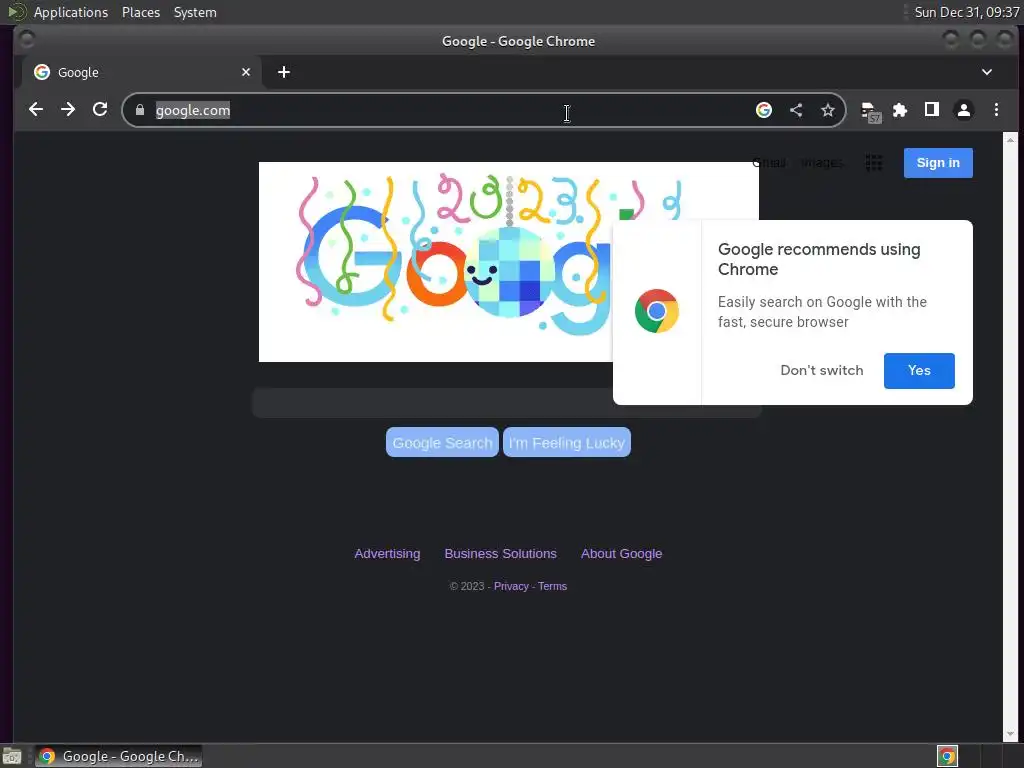Click I'm Feeling Lucky button
Viewport: 1024px width, 768px height.
[x=567, y=443]
